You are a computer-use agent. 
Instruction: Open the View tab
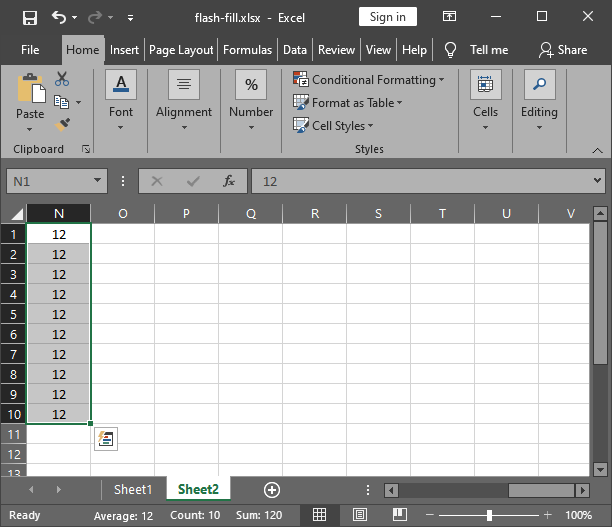click(x=378, y=50)
